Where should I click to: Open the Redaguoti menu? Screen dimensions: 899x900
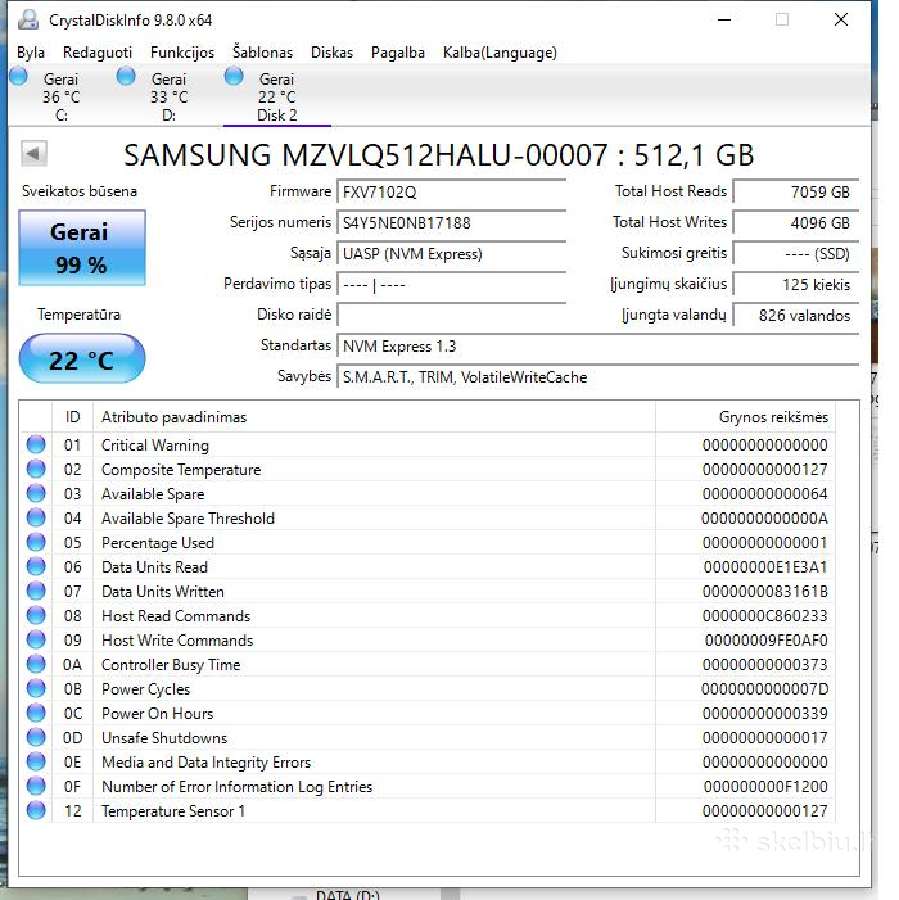[97, 52]
